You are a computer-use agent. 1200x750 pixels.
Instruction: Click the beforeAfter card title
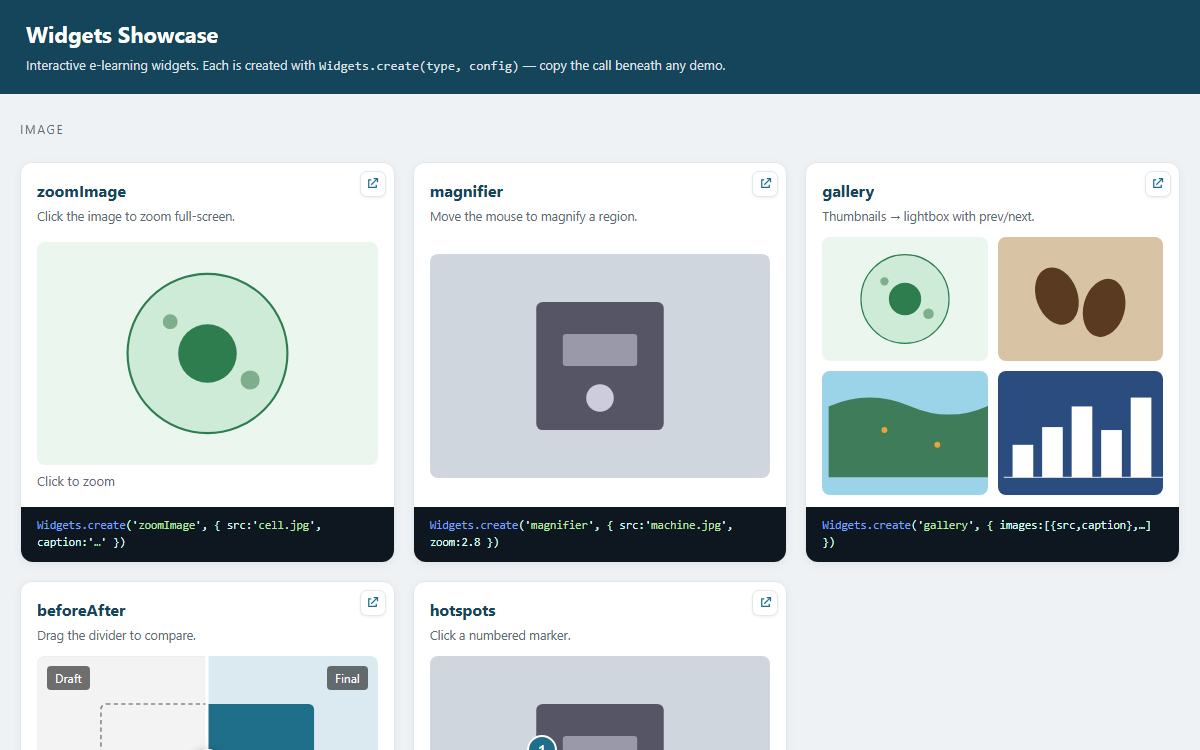click(x=81, y=611)
